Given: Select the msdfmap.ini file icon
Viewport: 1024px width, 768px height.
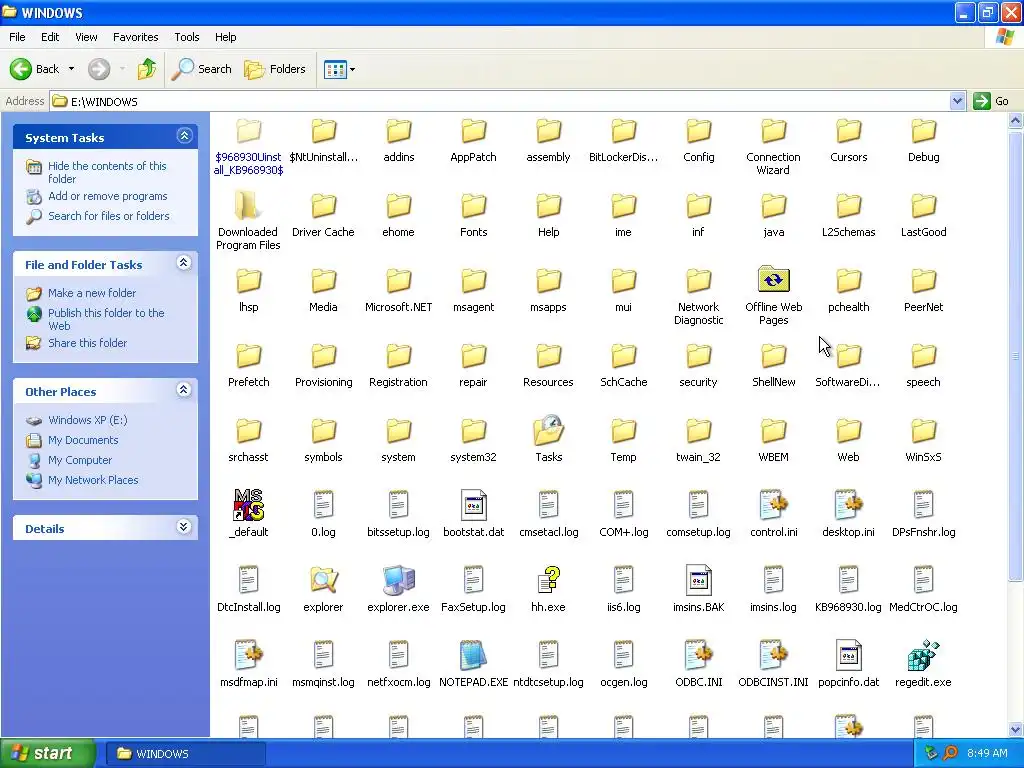Looking at the screenshot, I should pyautogui.click(x=248, y=655).
